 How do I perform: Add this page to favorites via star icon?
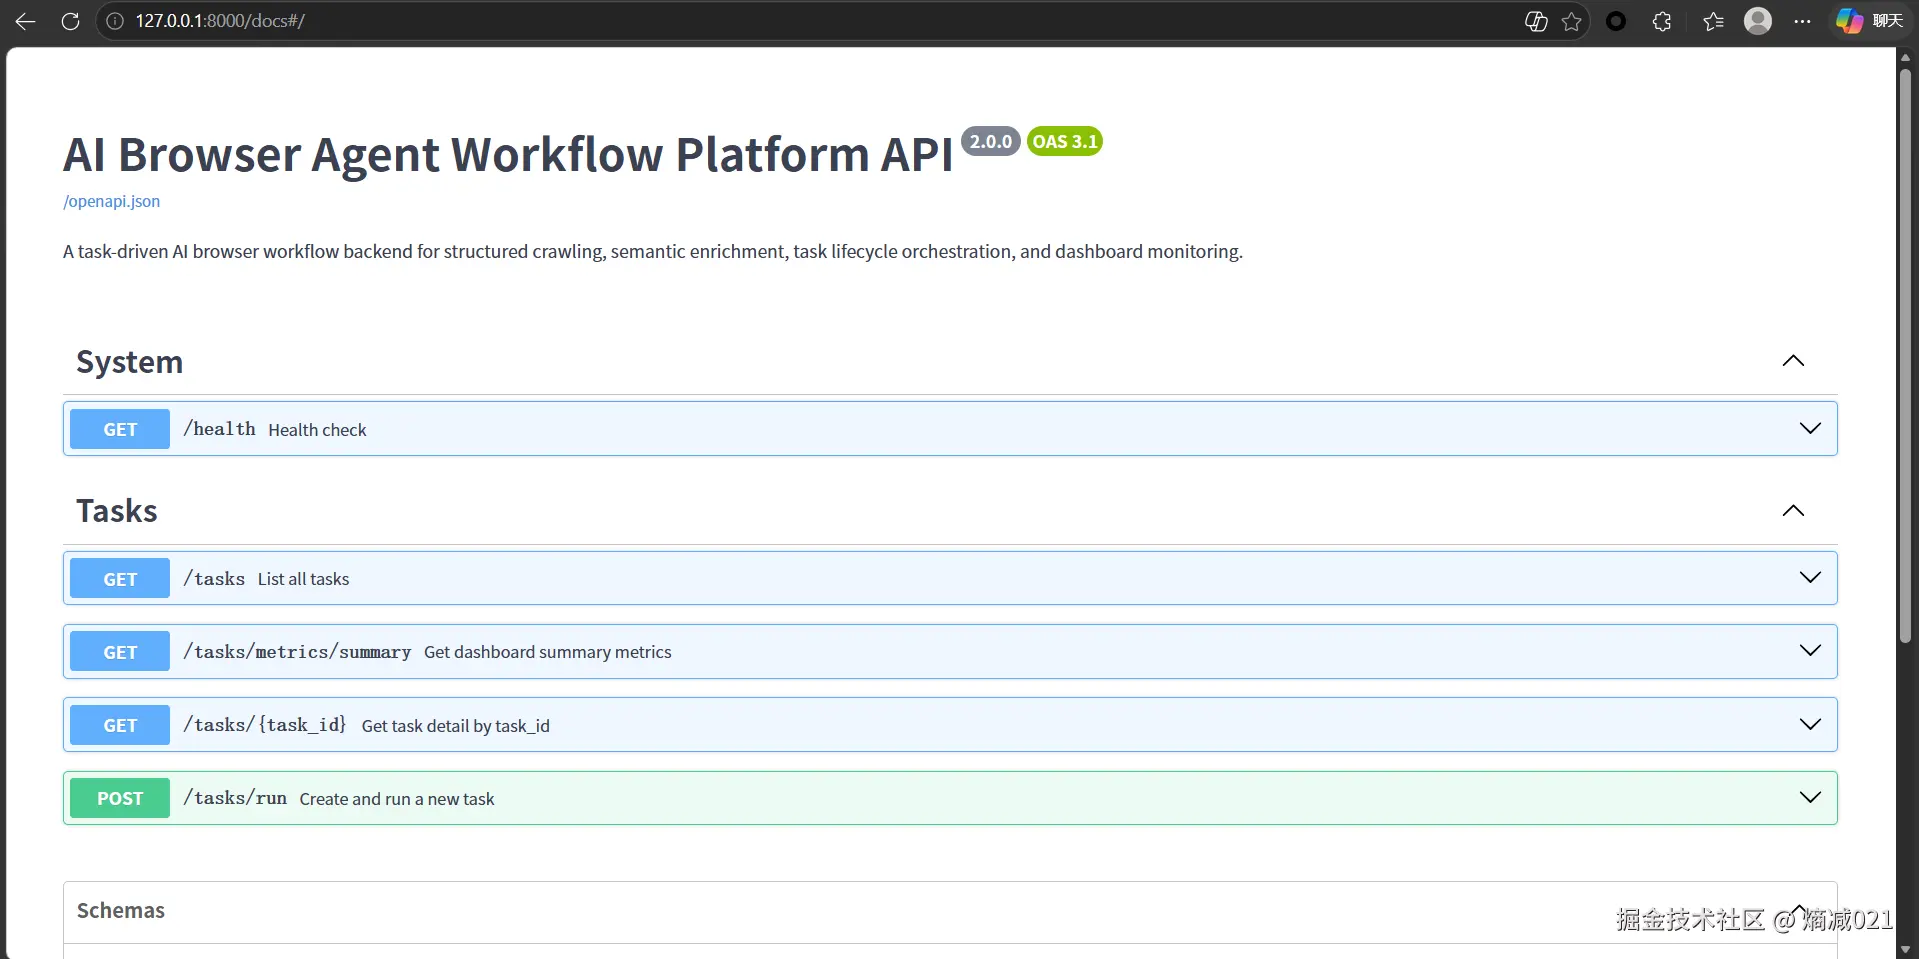pyautogui.click(x=1571, y=20)
